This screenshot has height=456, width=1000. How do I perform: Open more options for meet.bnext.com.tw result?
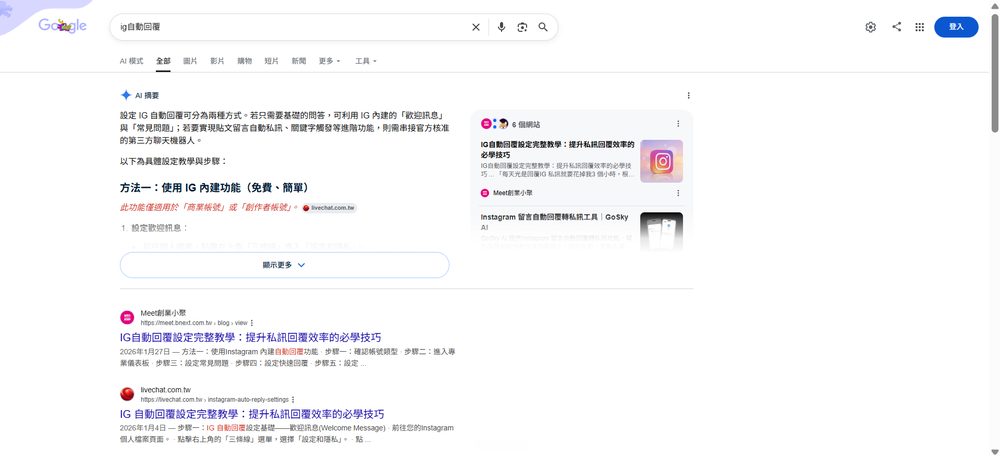coord(252,323)
